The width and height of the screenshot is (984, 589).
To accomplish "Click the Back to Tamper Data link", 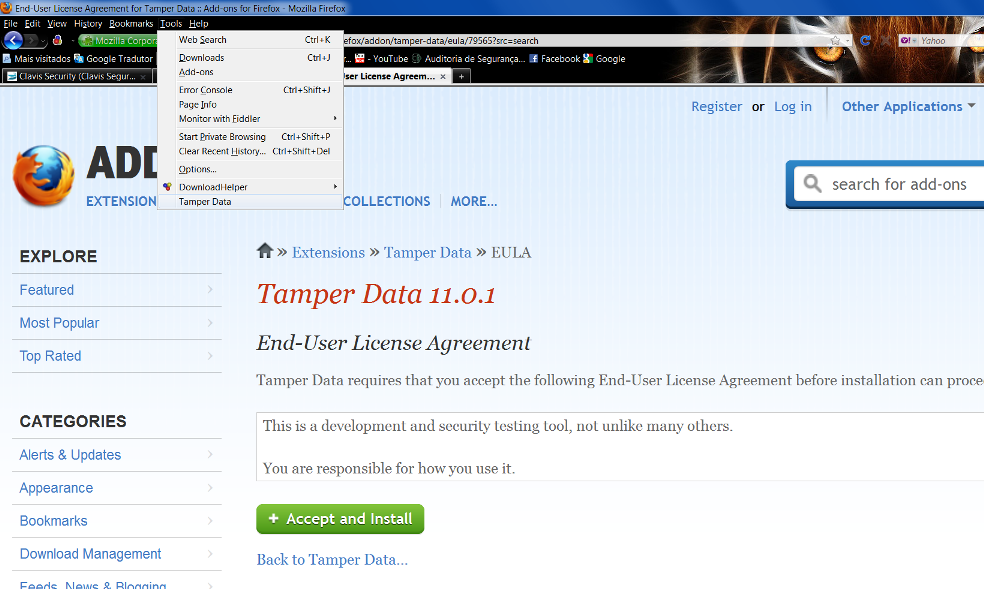I will [332, 560].
